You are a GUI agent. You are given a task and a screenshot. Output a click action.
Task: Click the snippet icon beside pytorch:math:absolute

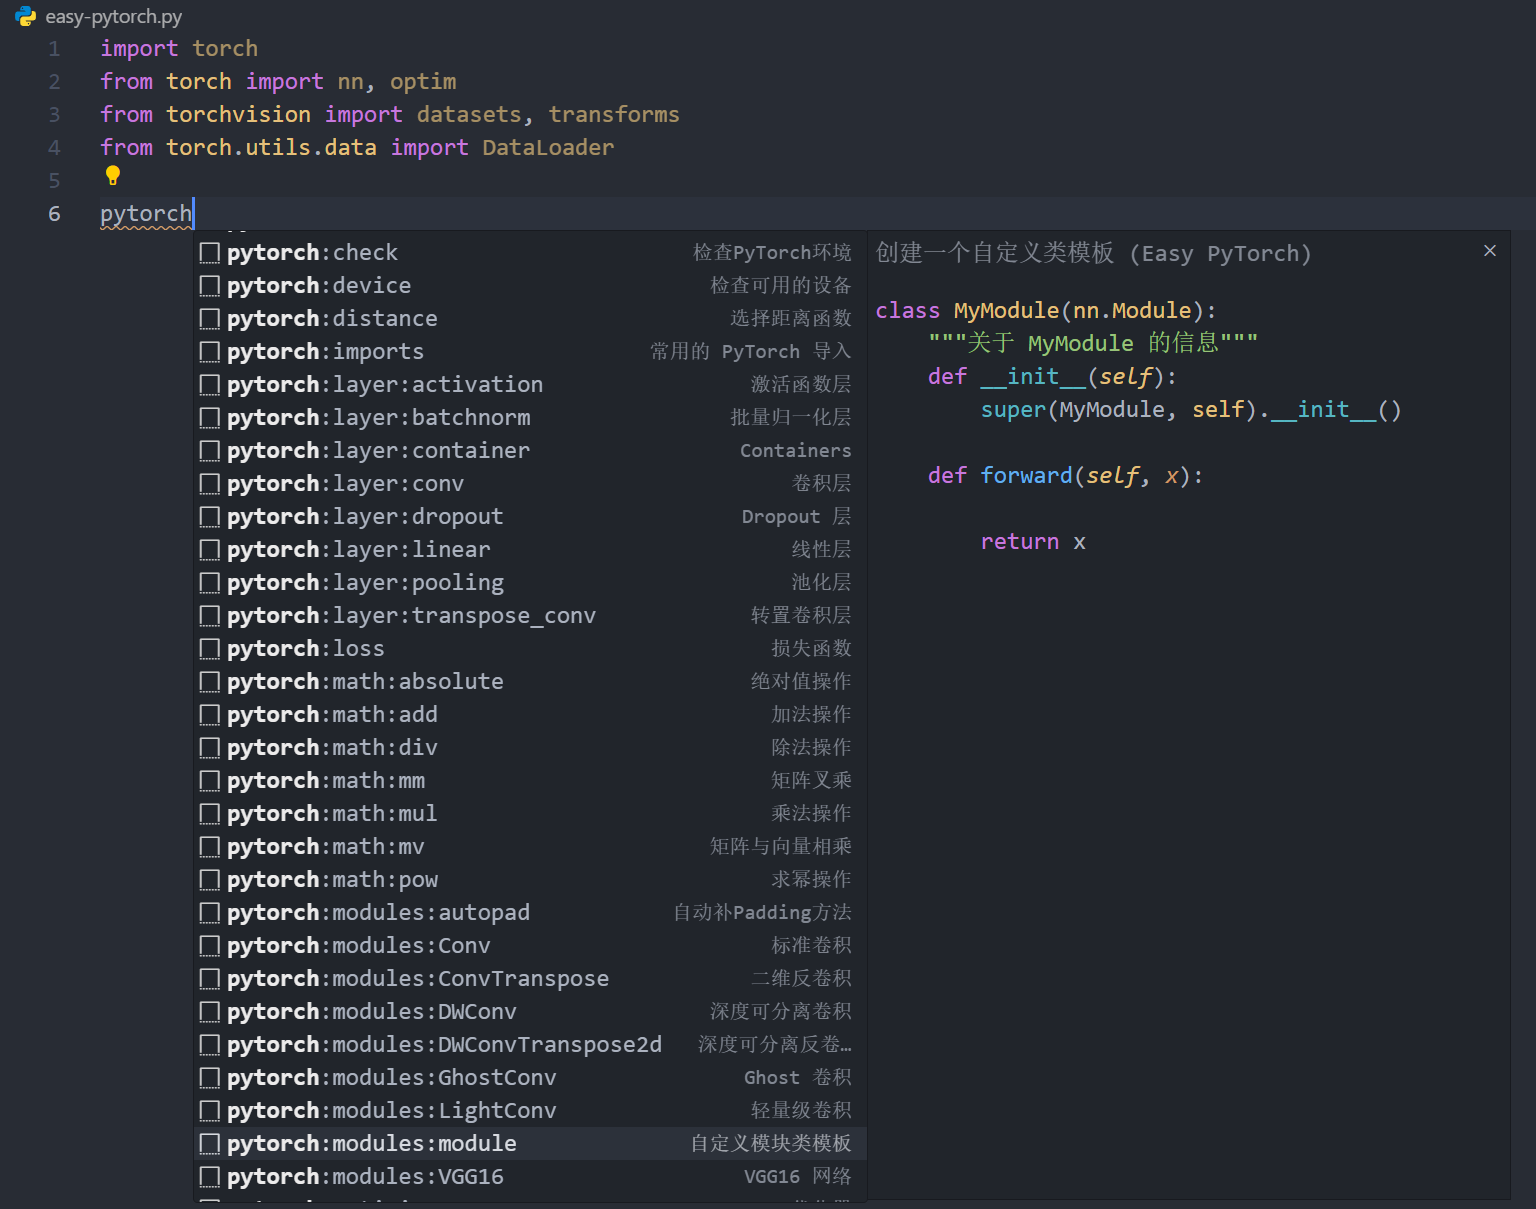point(210,682)
